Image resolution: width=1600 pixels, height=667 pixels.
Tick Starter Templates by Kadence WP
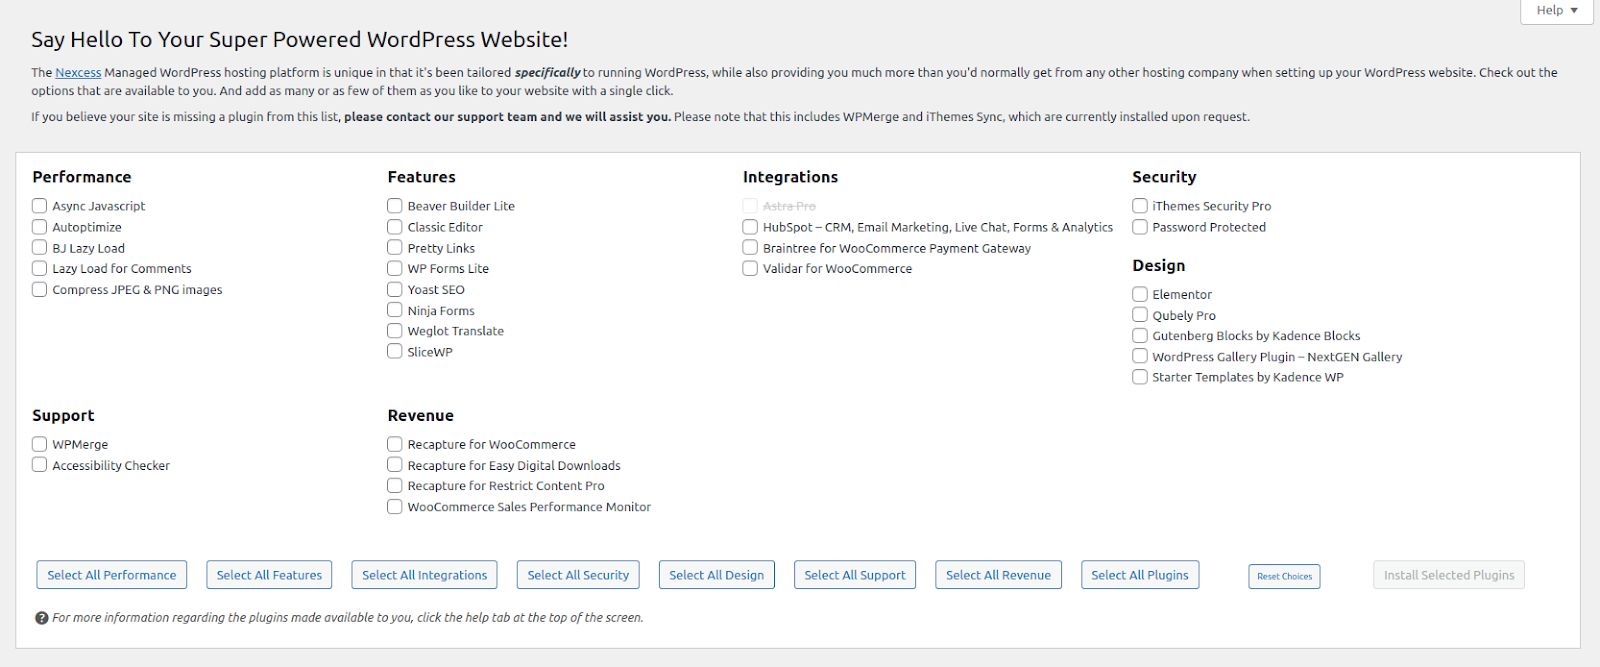click(1140, 377)
